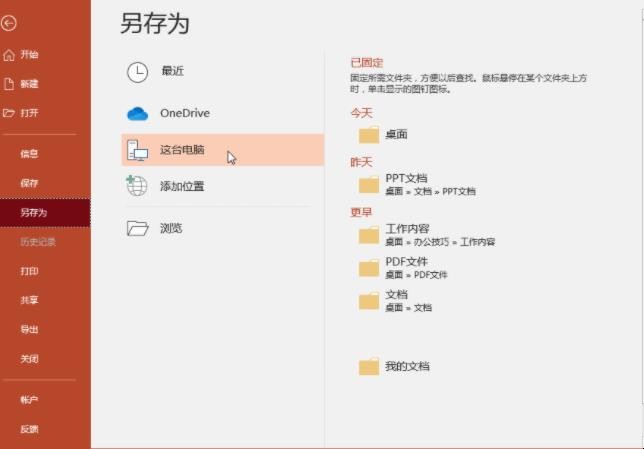The height and width of the screenshot is (449, 644).
Task: Open the PPT文档 folder name
Action: point(406,178)
